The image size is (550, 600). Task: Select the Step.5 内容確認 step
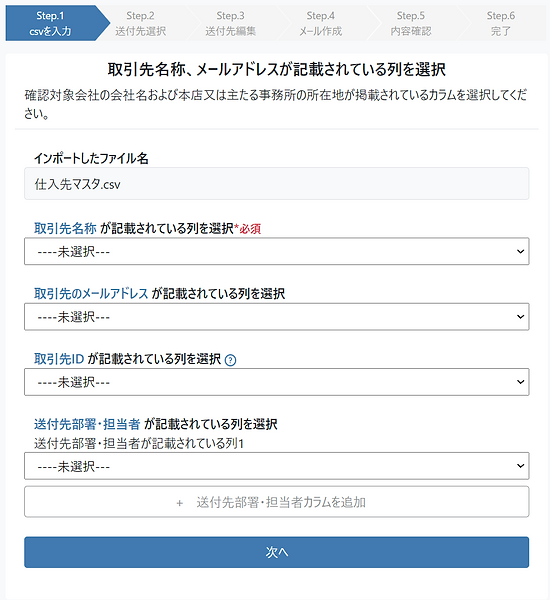click(411, 23)
